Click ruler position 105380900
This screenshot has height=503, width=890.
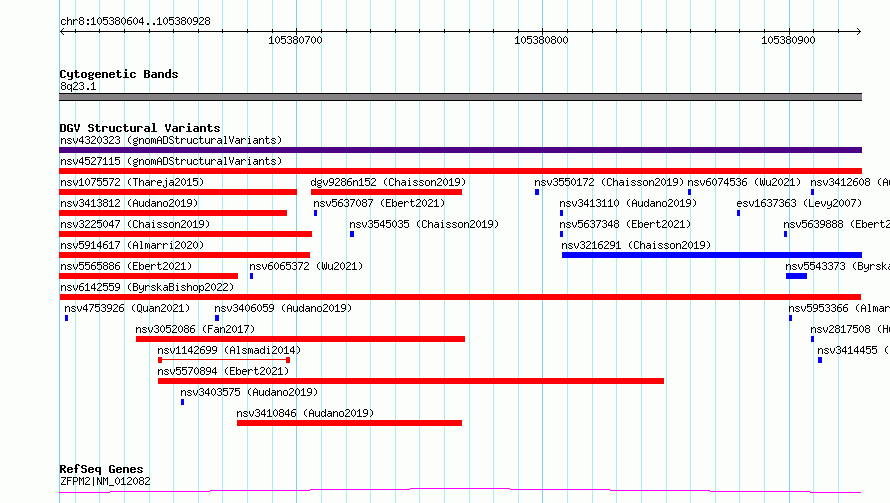click(x=788, y=40)
